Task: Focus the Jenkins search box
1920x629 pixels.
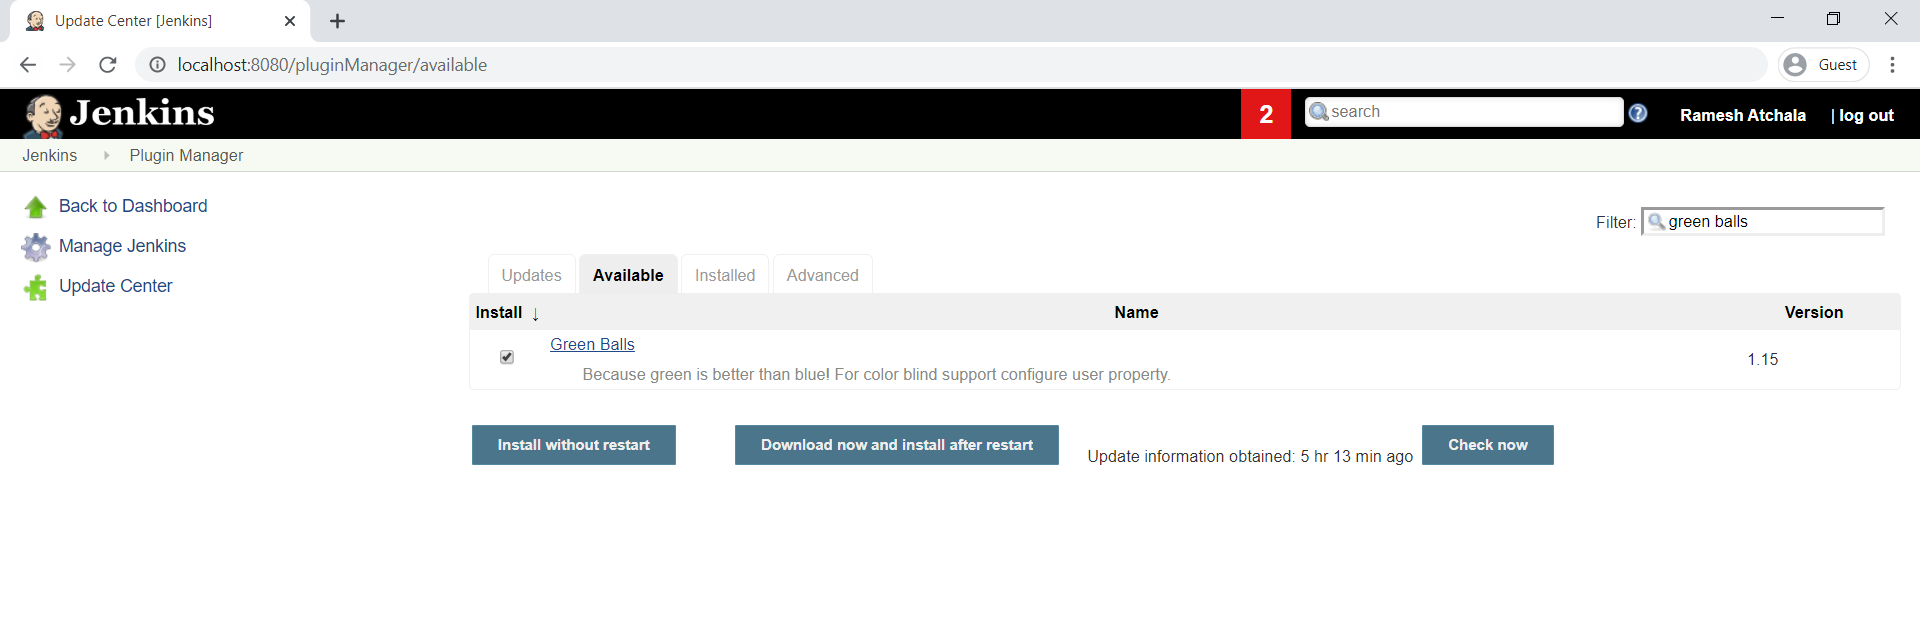Action: pyautogui.click(x=1464, y=112)
